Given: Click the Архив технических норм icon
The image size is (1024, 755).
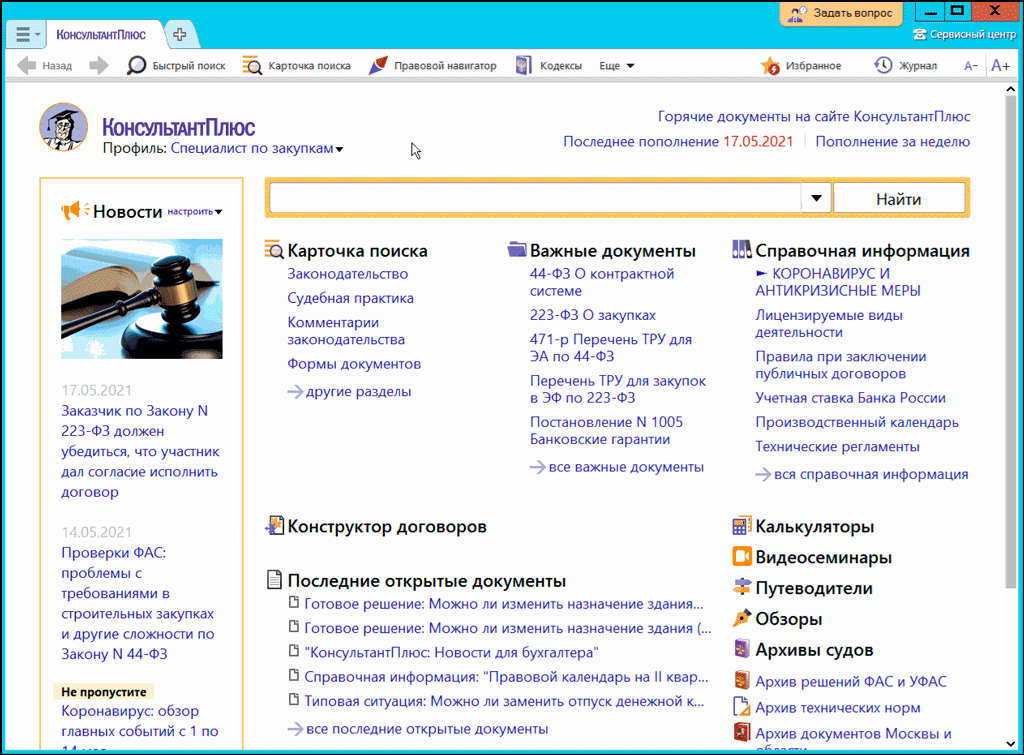Looking at the screenshot, I should 742,707.
